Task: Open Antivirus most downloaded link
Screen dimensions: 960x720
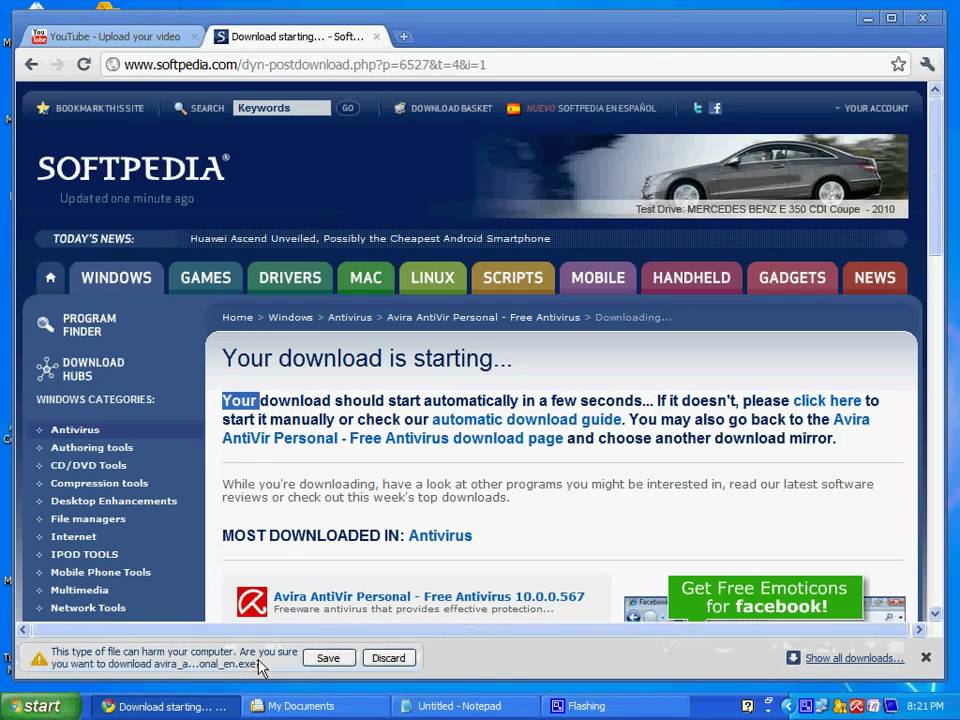Action: (440, 536)
